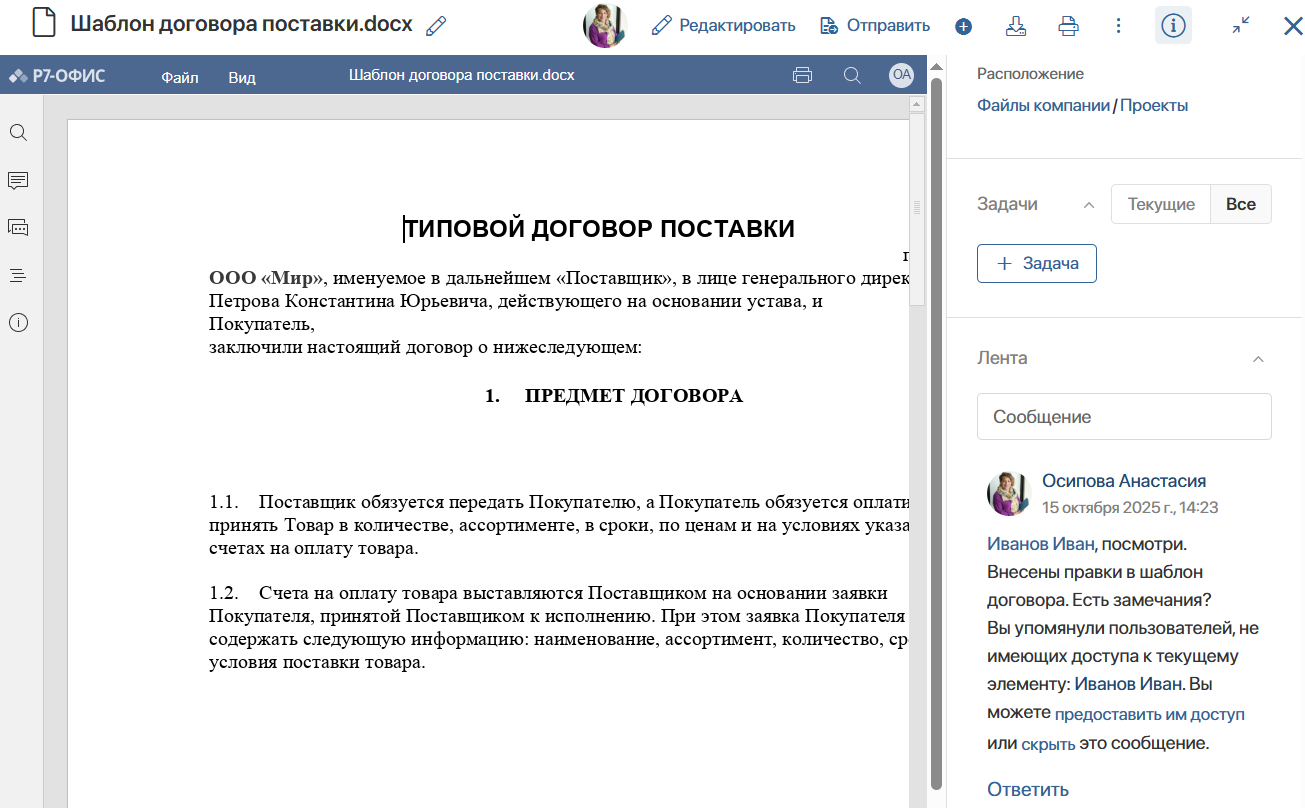The width and height of the screenshot is (1305, 808).
Task: Switch to the Текущие tasks tab
Action: pyautogui.click(x=1161, y=204)
